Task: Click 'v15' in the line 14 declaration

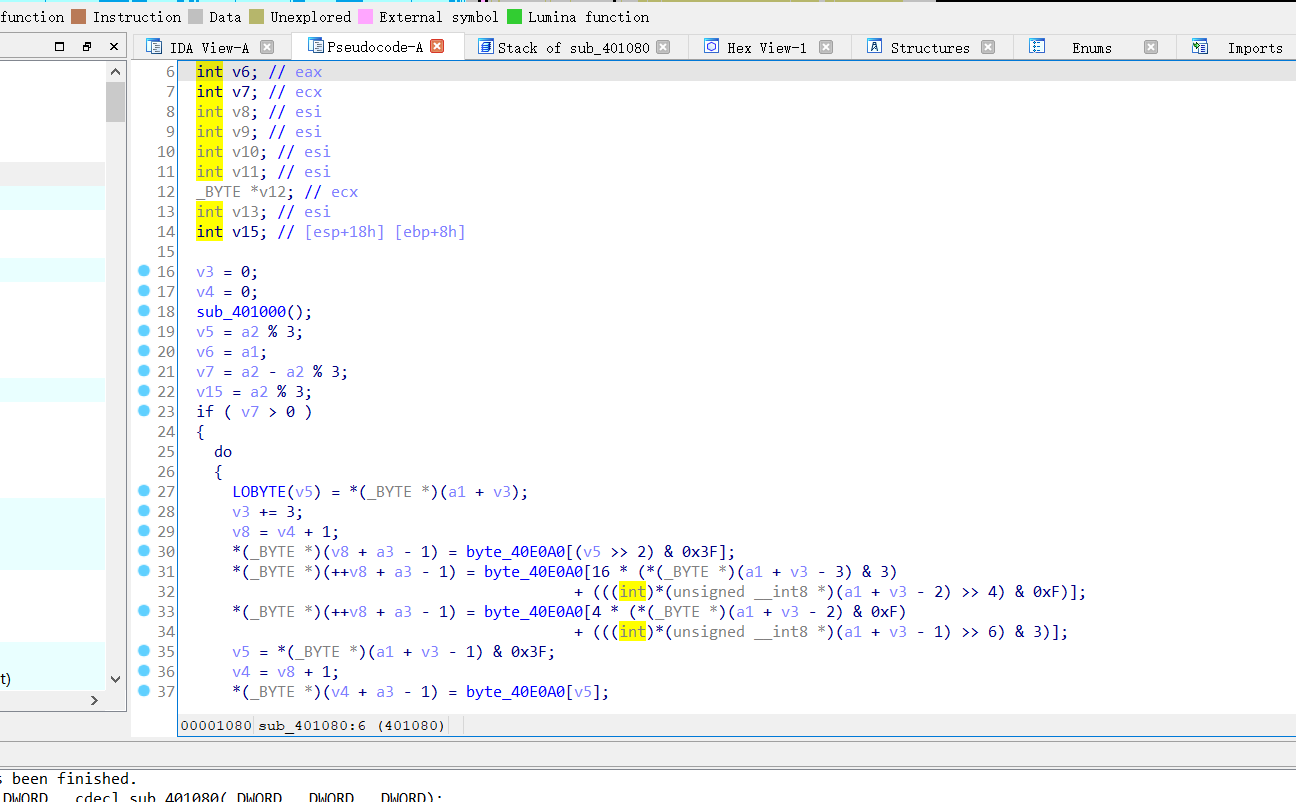Action: [x=245, y=231]
